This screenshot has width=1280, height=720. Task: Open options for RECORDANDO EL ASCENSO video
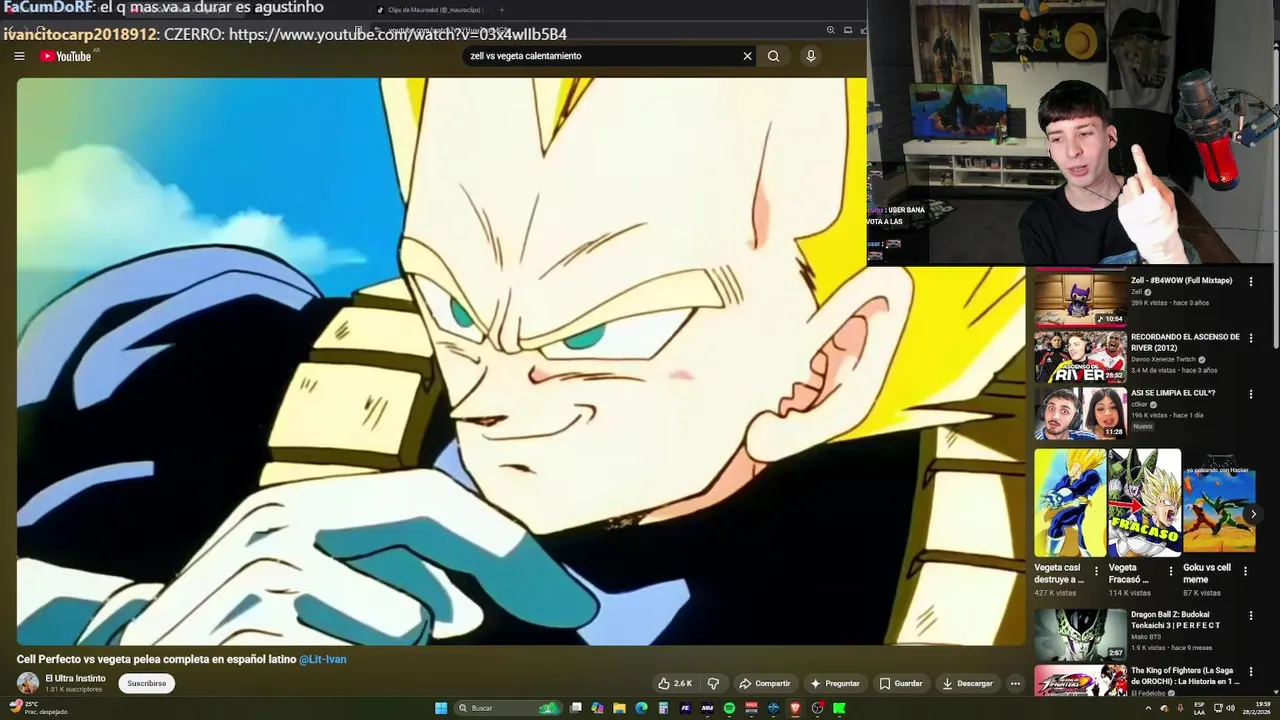[x=1251, y=338]
